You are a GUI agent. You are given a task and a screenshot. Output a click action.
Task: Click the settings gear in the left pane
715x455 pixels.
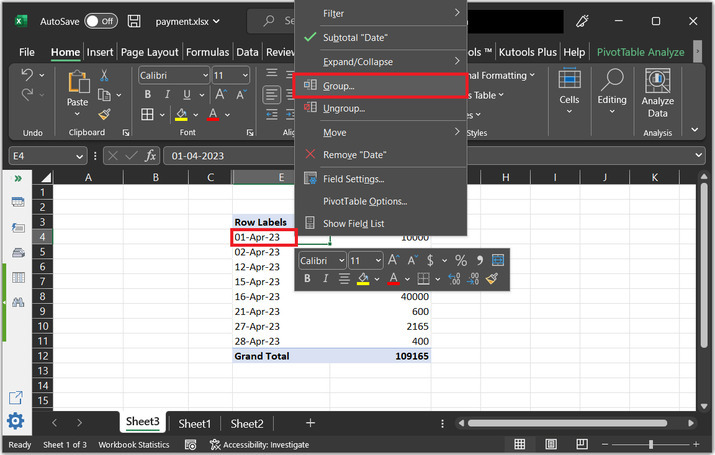[x=16, y=421]
